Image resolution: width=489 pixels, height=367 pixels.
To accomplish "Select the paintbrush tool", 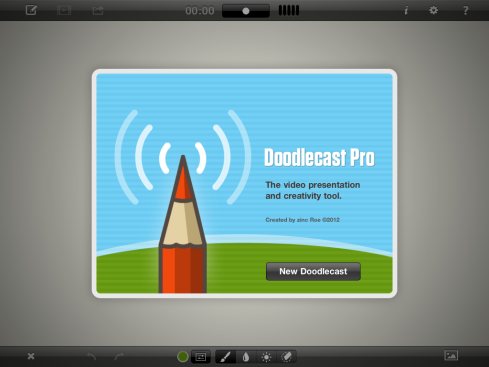I will 226,357.
